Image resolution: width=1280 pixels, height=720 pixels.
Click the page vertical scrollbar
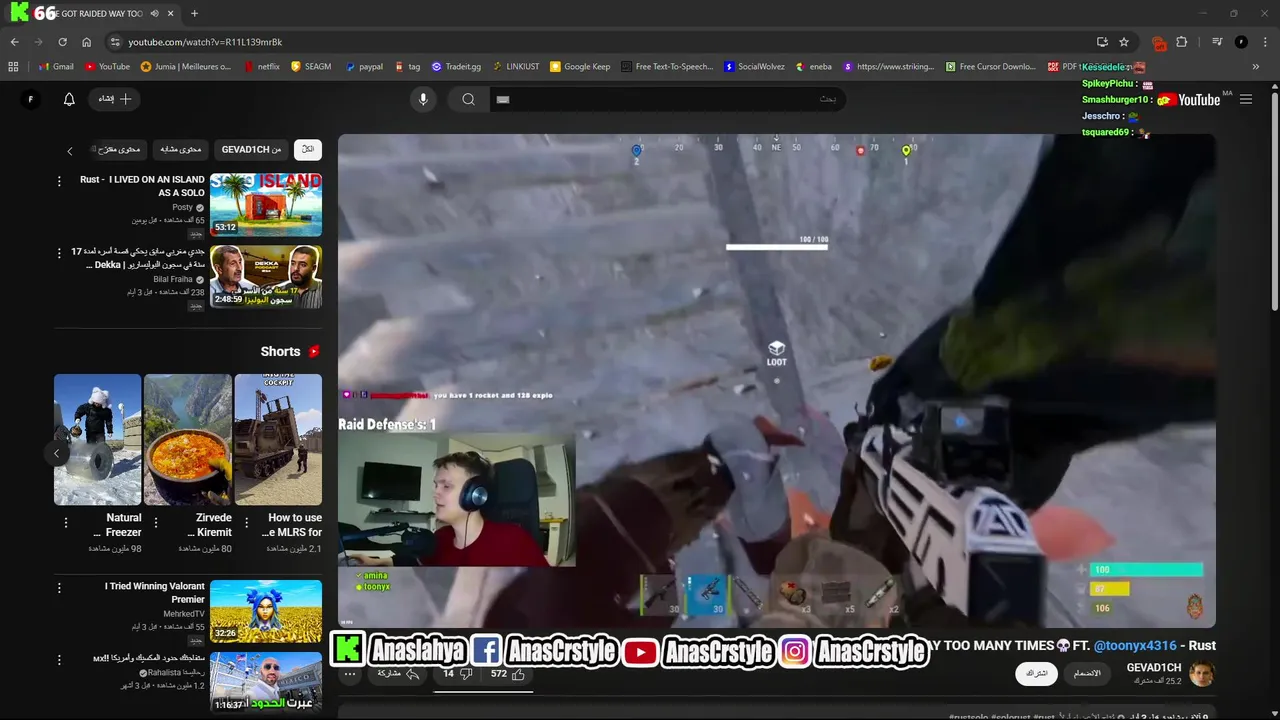1274,200
